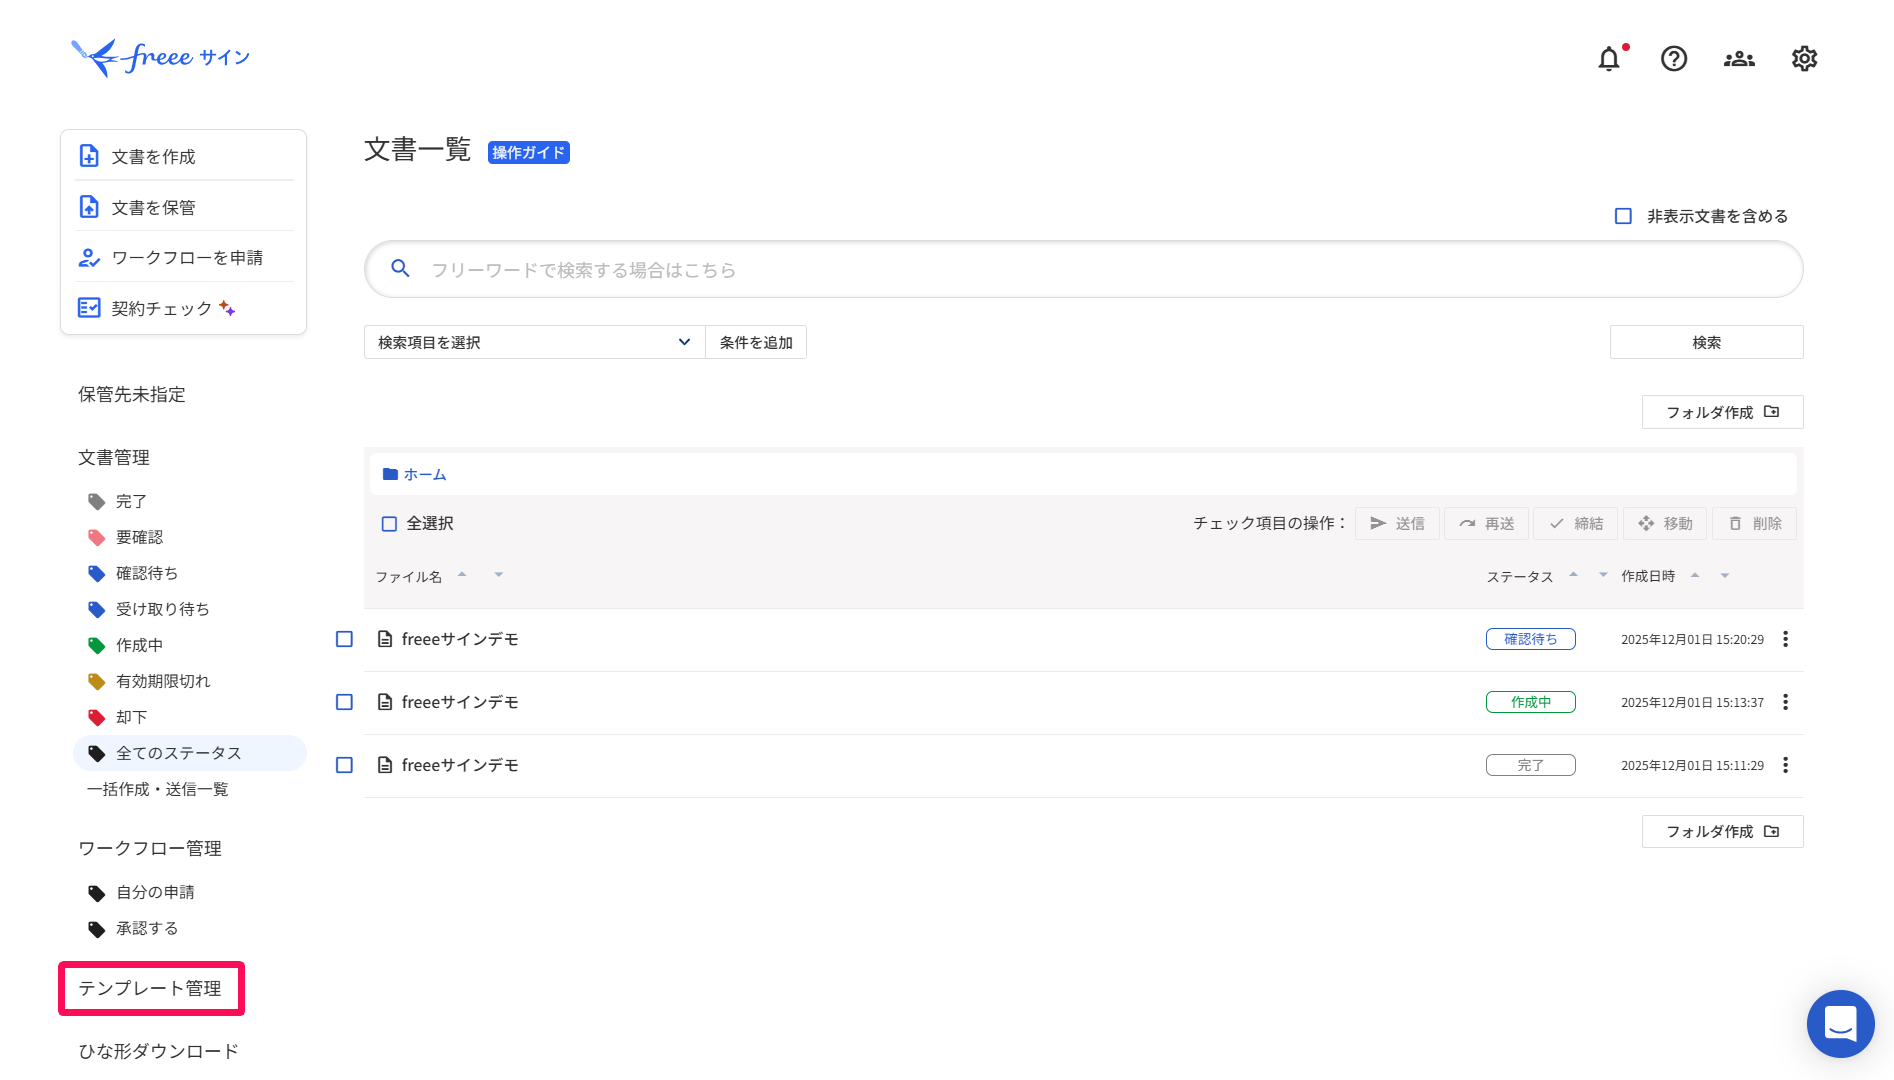Viewport: 1894px width, 1080px height.
Task: Click the 確認待ち status badge
Action: (1531, 639)
